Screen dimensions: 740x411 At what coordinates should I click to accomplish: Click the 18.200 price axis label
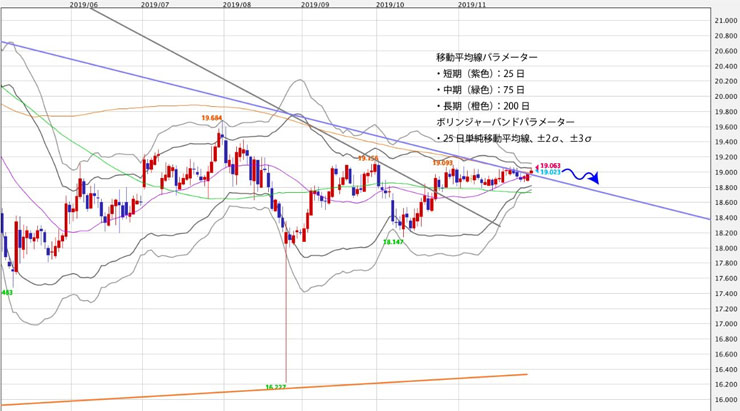(x=726, y=233)
